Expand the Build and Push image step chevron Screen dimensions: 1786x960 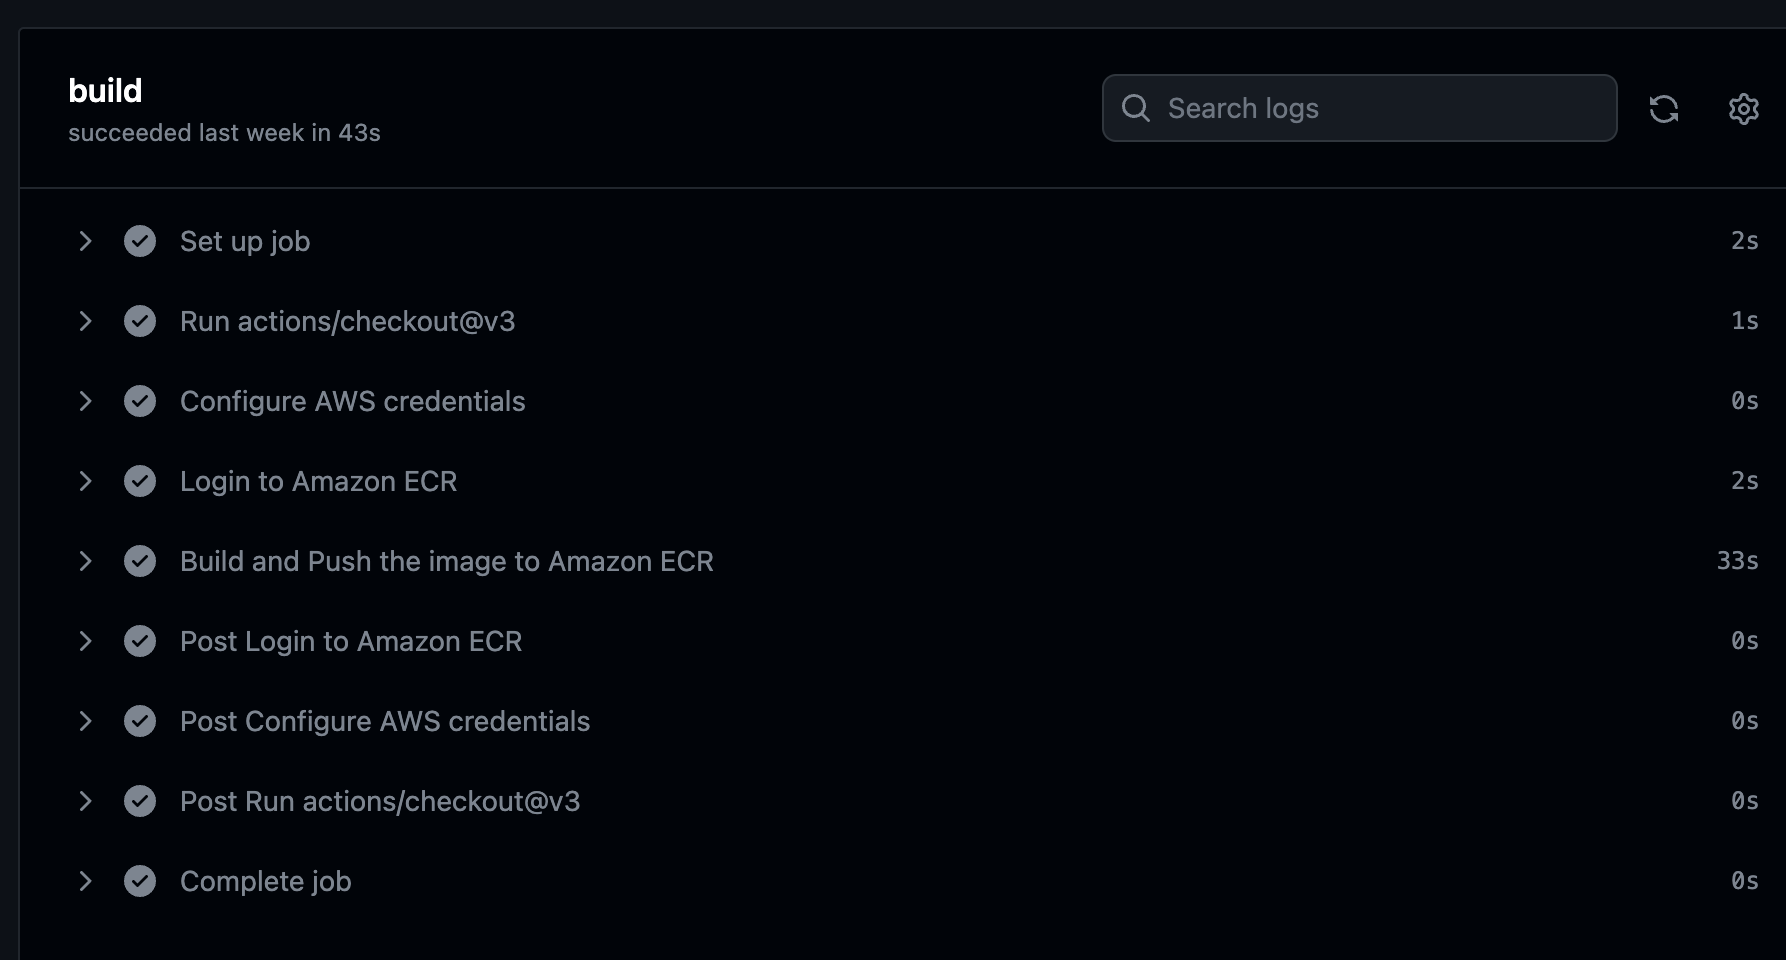[x=85, y=561]
